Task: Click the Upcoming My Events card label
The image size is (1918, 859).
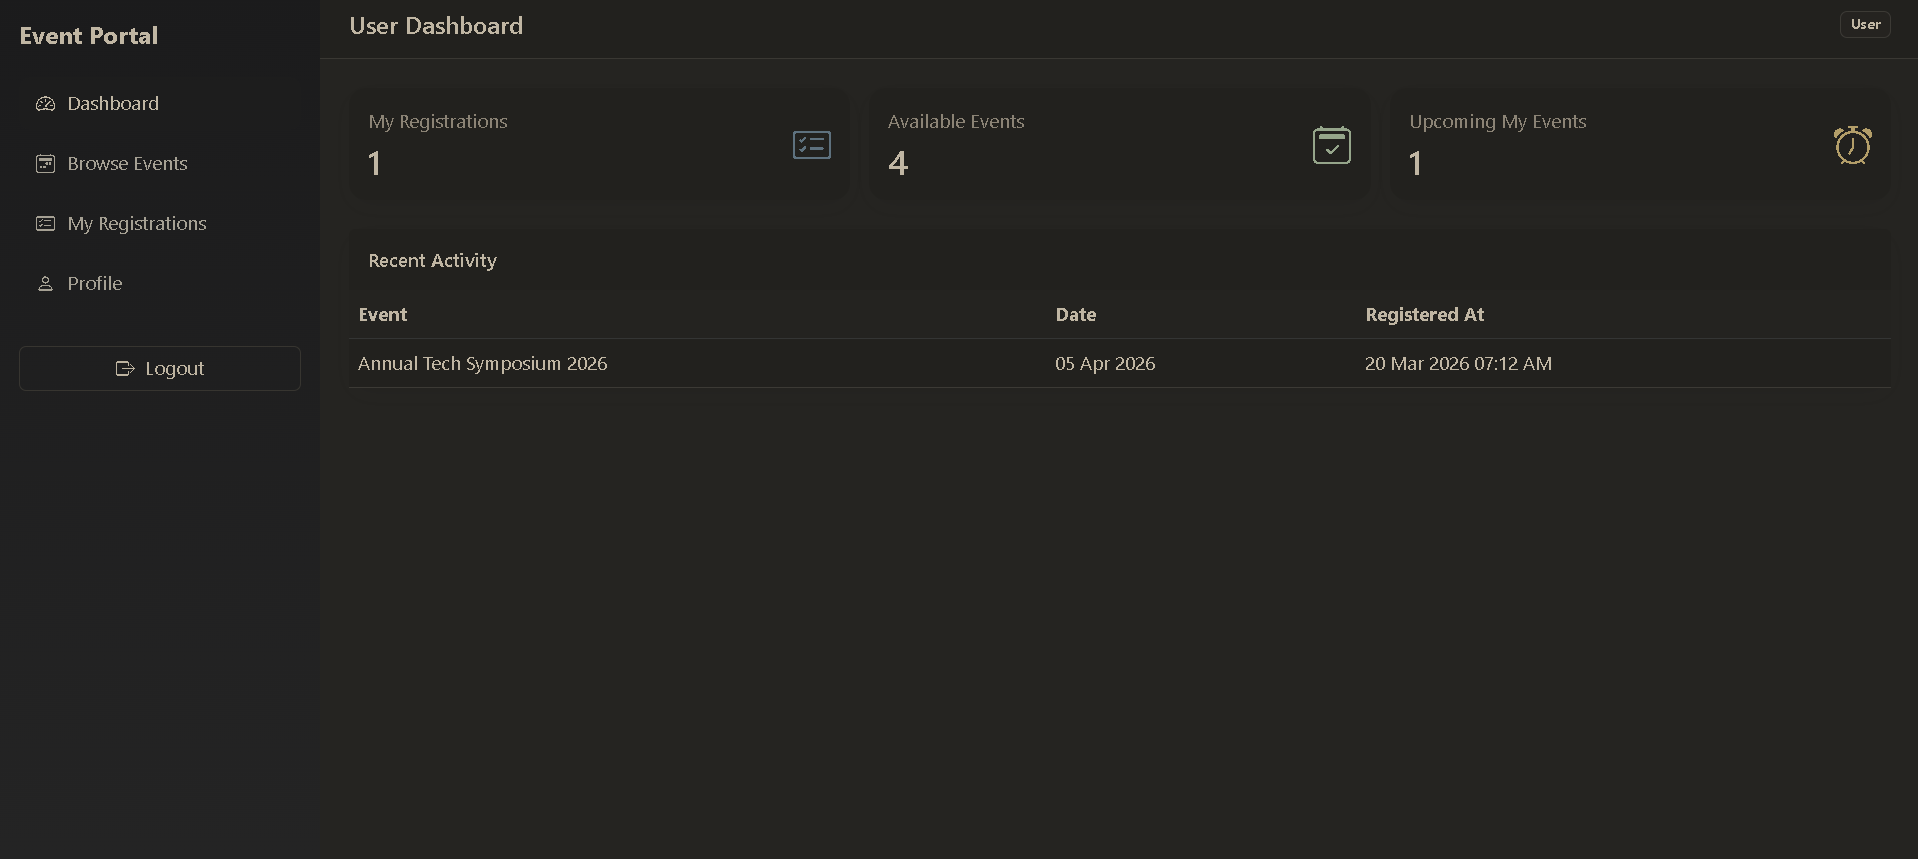Action: (1498, 122)
